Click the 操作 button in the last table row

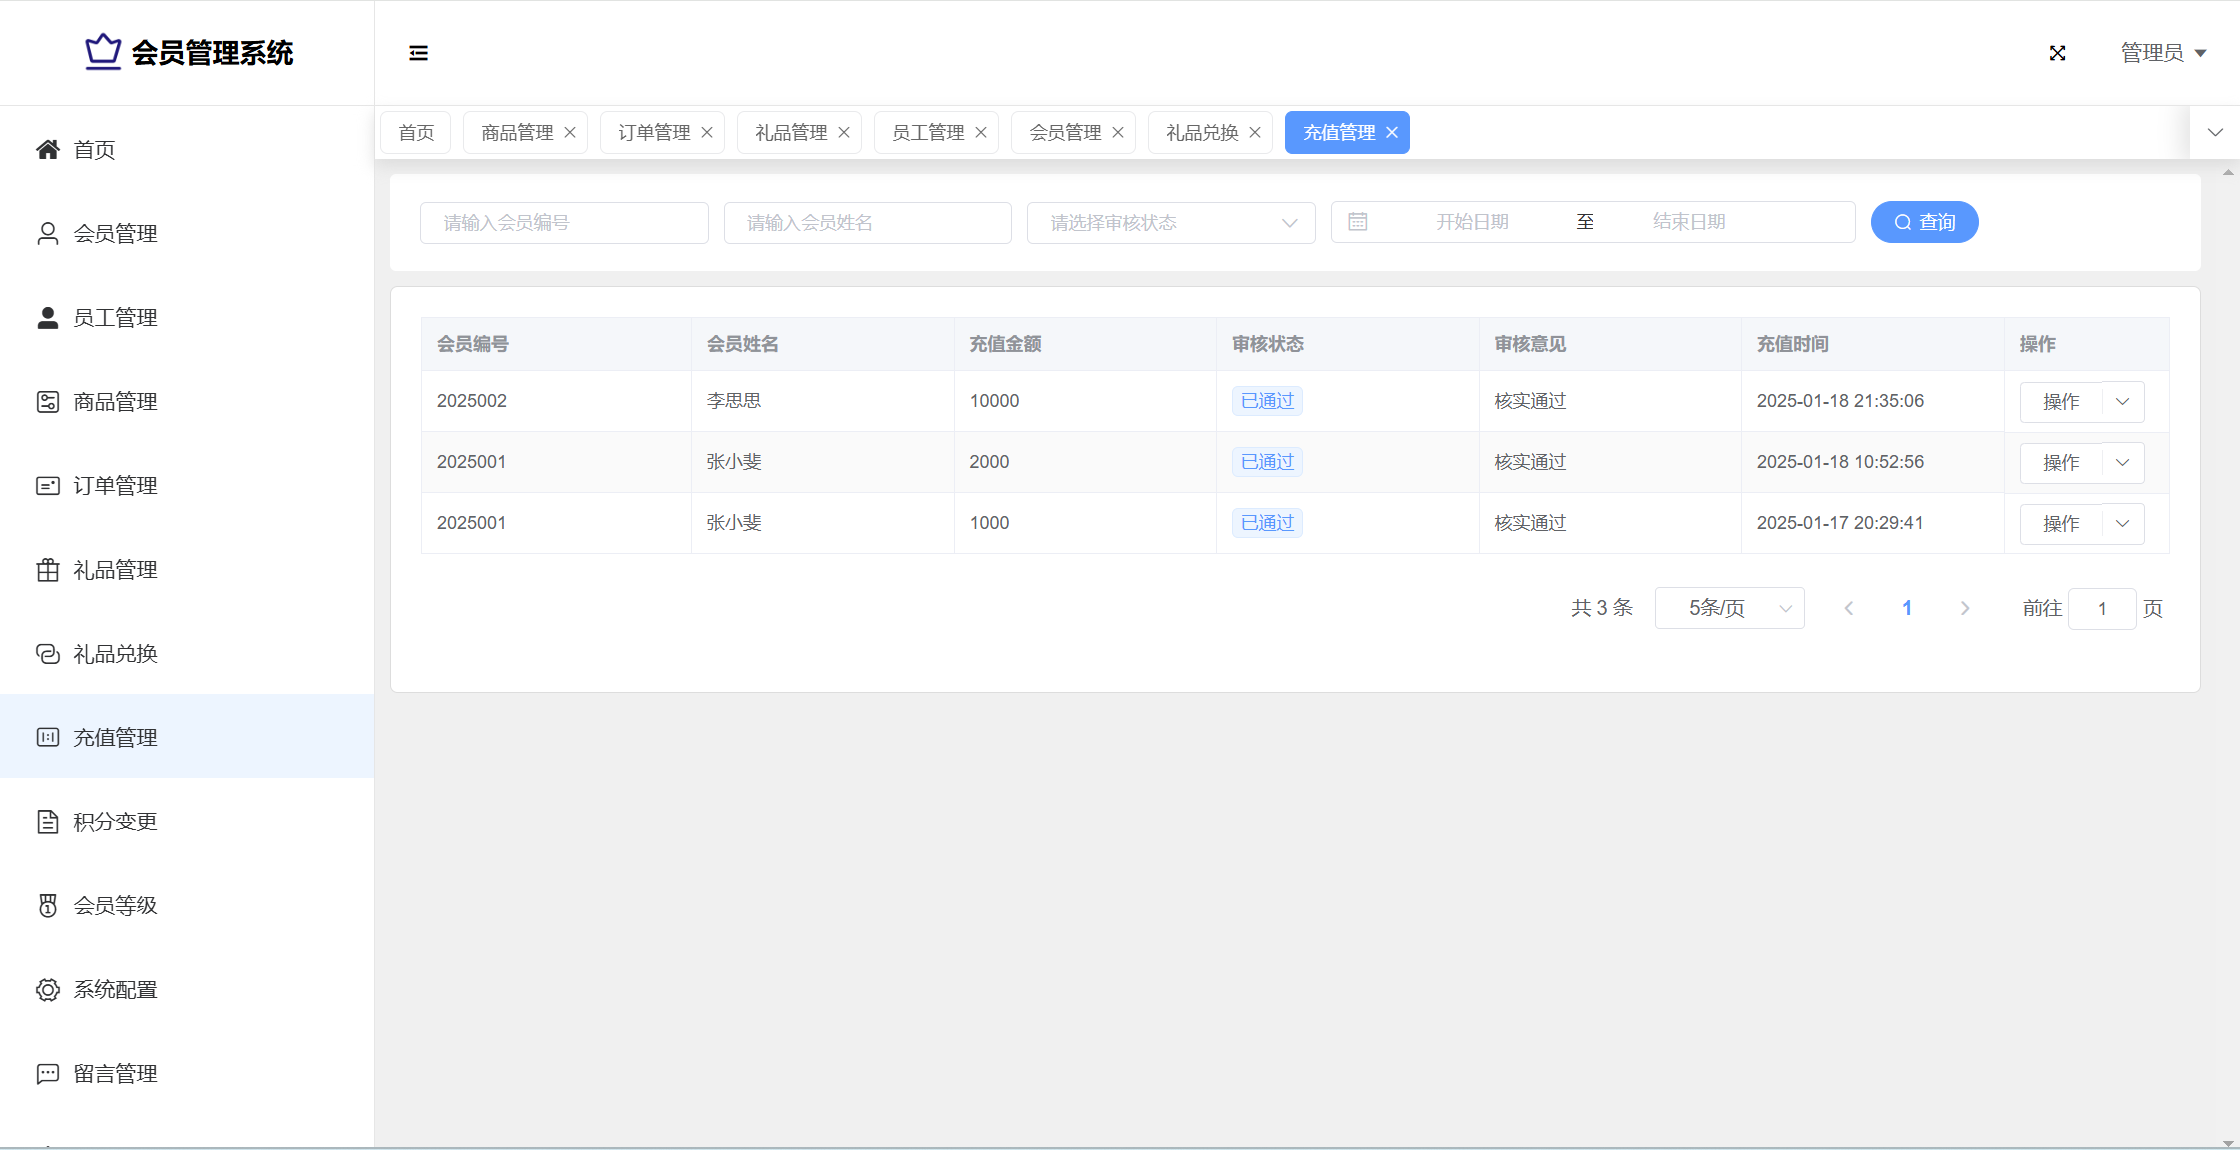pos(2061,524)
